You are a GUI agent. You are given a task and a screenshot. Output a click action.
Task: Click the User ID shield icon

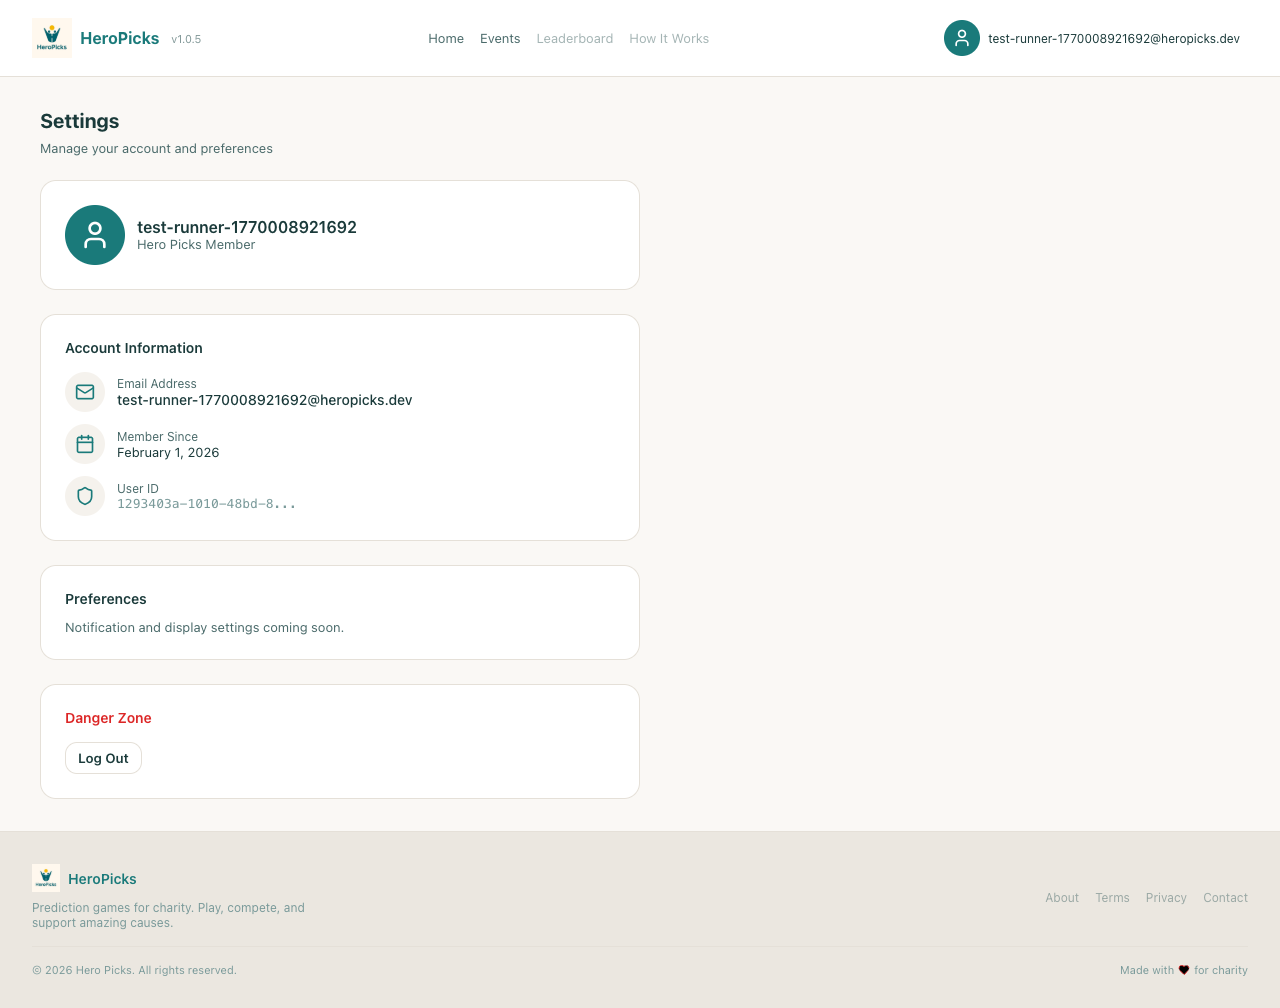click(85, 496)
